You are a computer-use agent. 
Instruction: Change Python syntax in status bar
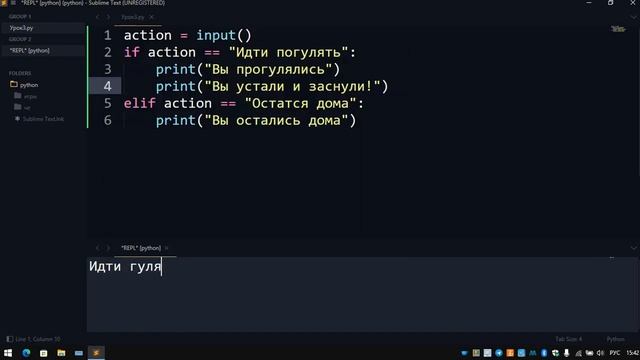coord(616,339)
